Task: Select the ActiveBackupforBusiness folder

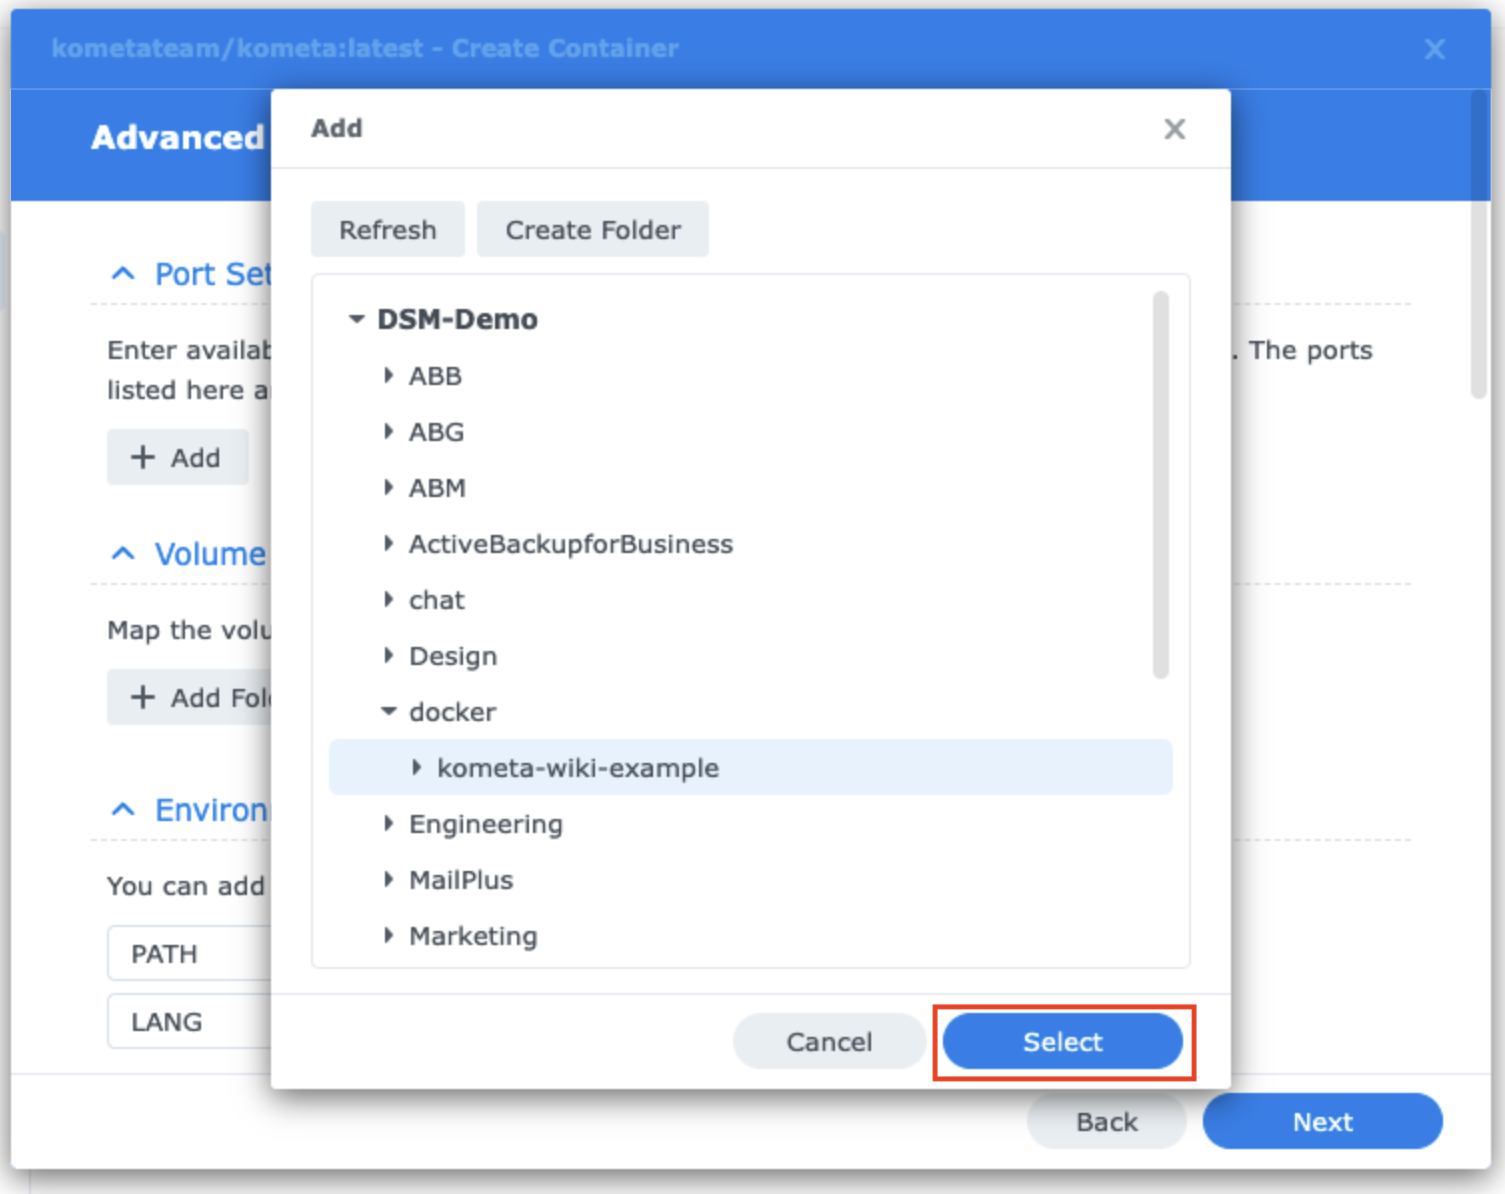Action: coord(571,544)
